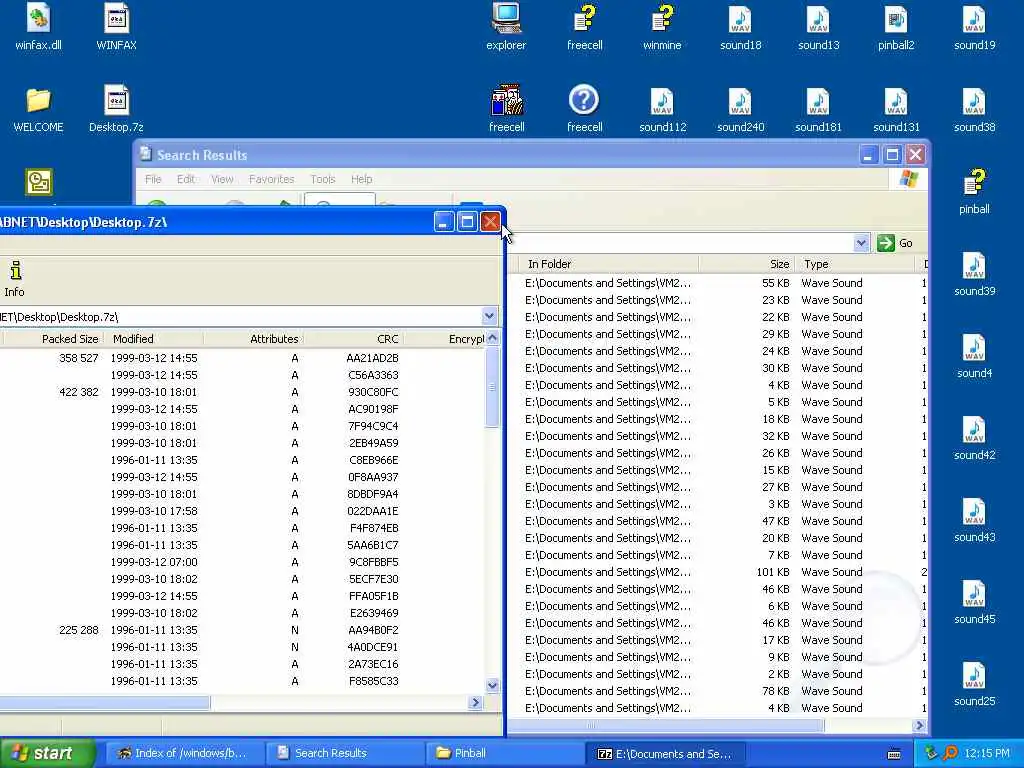Select sound240 wave file icon

pyautogui.click(x=740, y=110)
